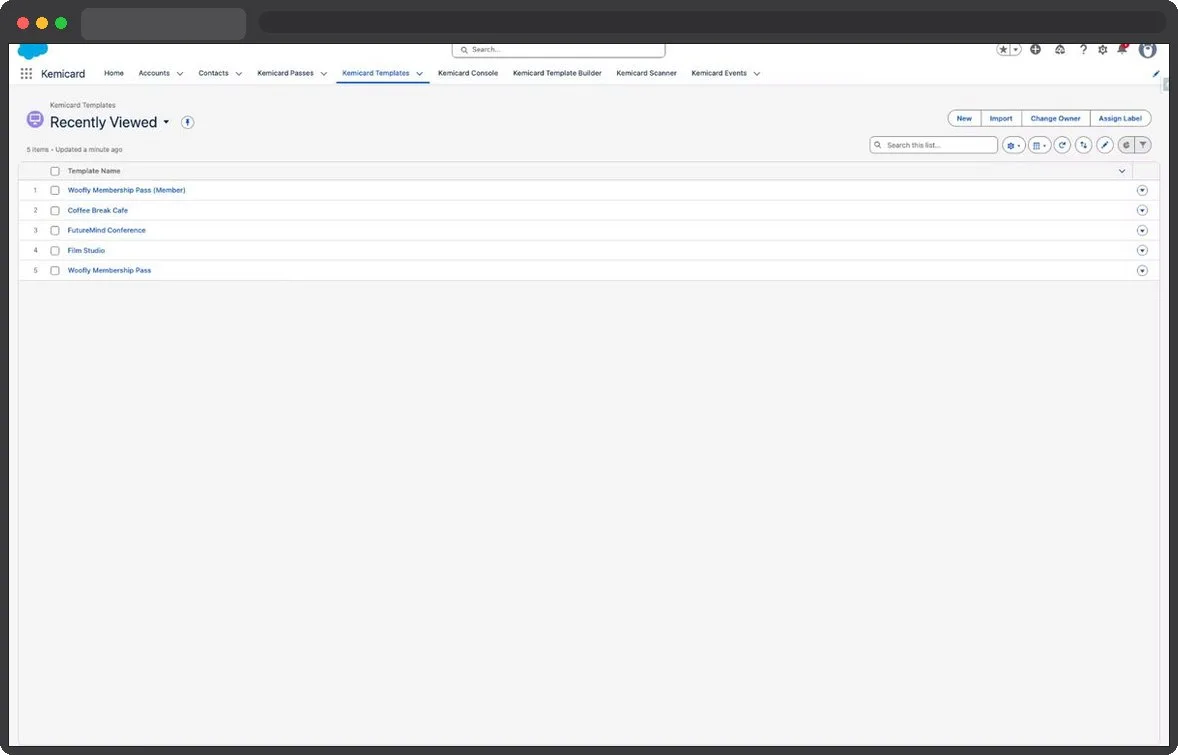
Task: Open the Contacts tab
Action: tap(213, 74)
